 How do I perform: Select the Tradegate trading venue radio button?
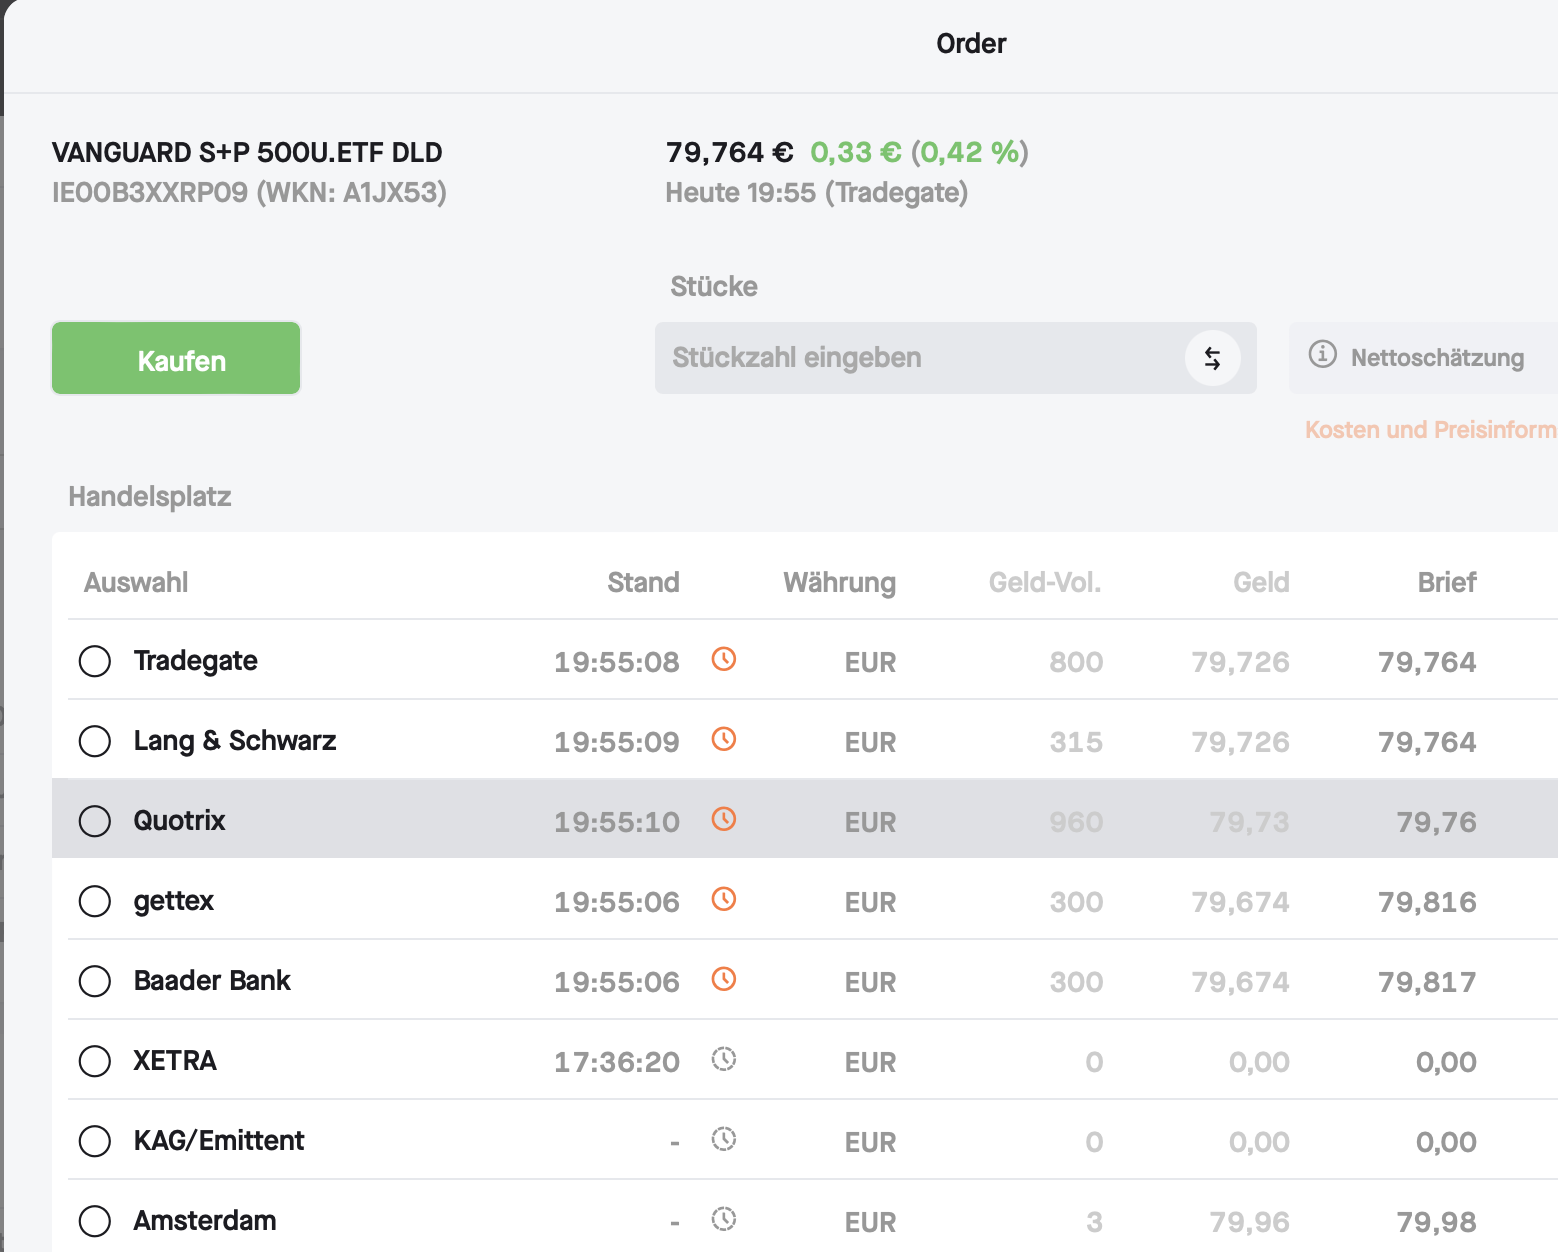[x=95, y=661]
